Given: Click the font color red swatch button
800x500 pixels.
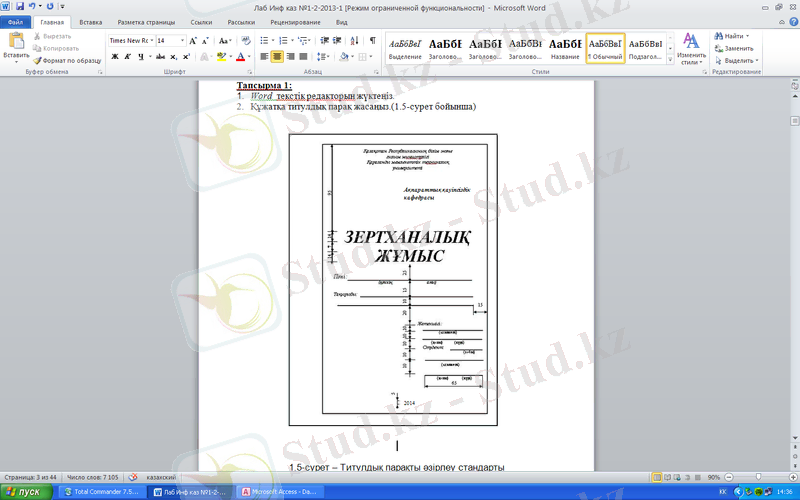Looking at the screenshot, I should pos(238,57).
